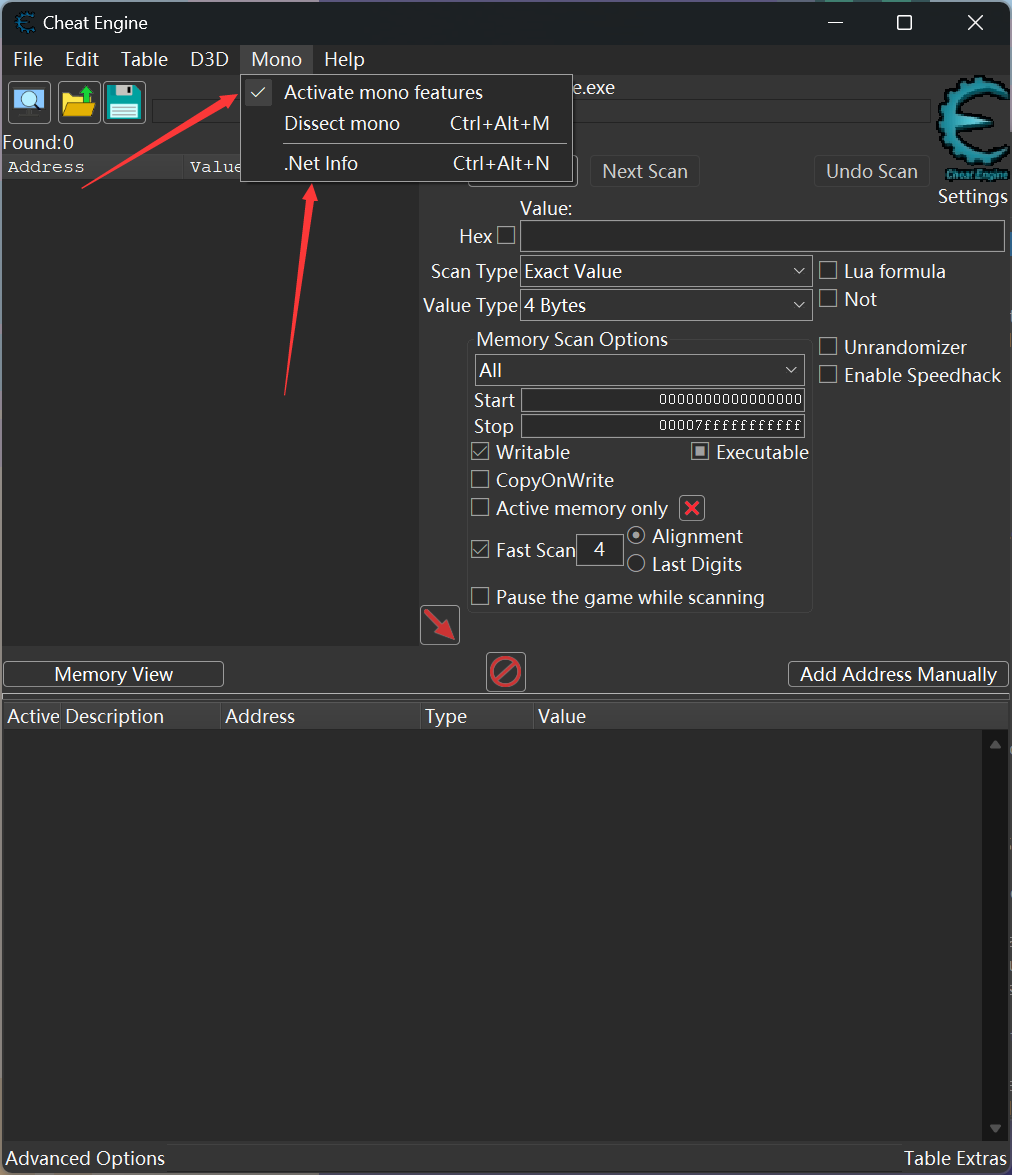Screen dimensions: 1012x1175
Task: Click the Description column header
Action: pos(141,716)
